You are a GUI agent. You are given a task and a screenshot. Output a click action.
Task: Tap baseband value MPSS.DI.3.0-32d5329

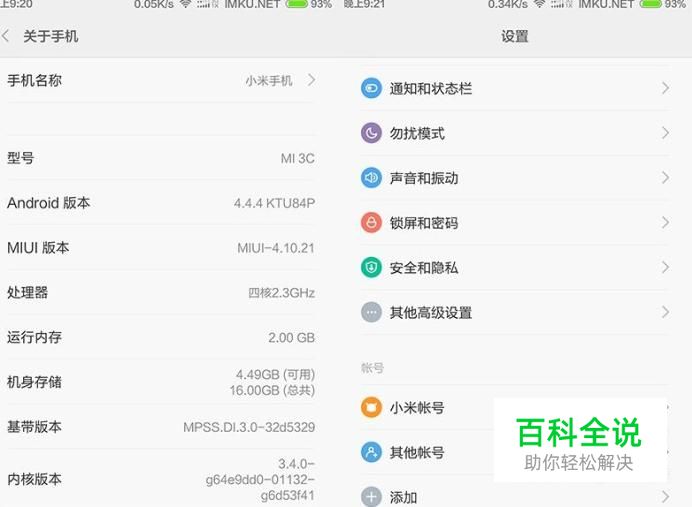pyautogui.click(x=249, y=427)
